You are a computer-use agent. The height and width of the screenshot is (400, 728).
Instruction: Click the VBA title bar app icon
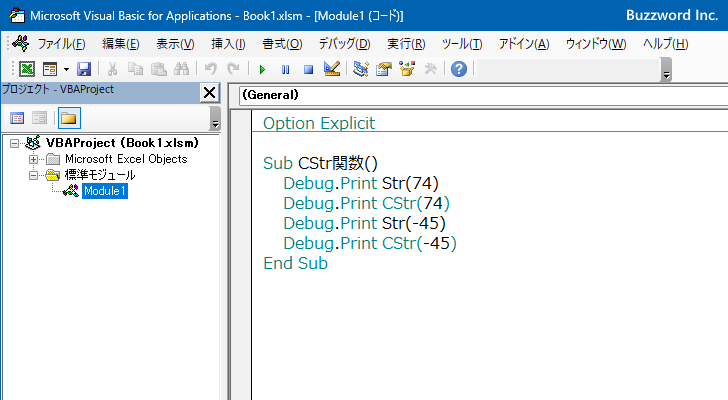pyautogui.click(x=17, y=15)
